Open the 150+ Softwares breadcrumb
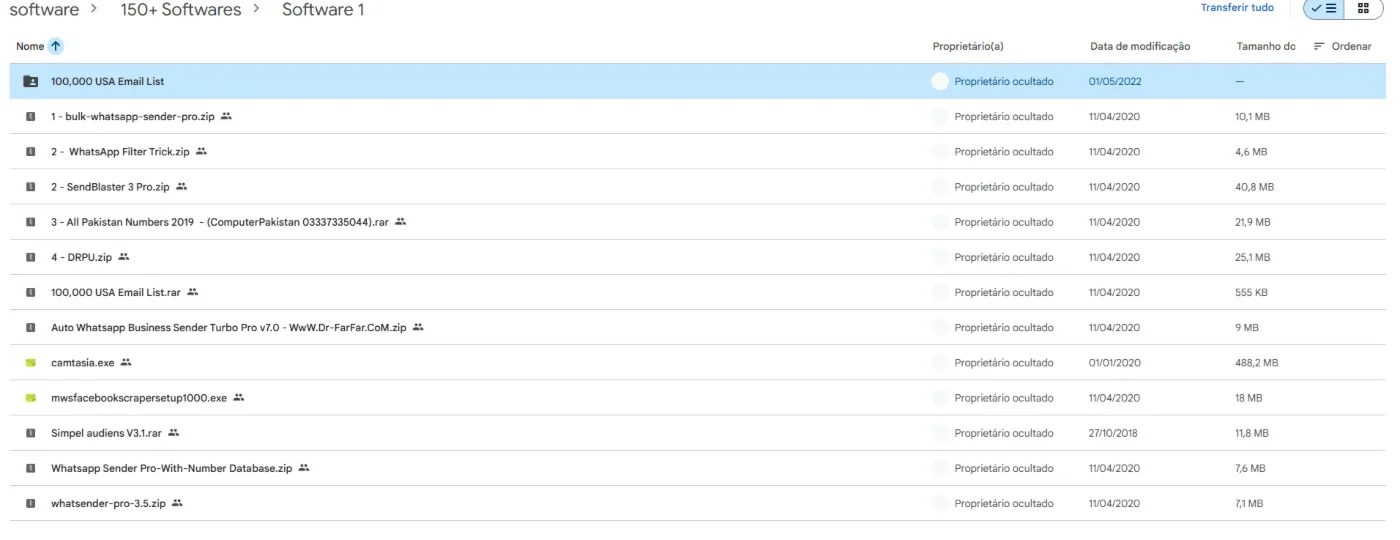 tap(181, 10)
